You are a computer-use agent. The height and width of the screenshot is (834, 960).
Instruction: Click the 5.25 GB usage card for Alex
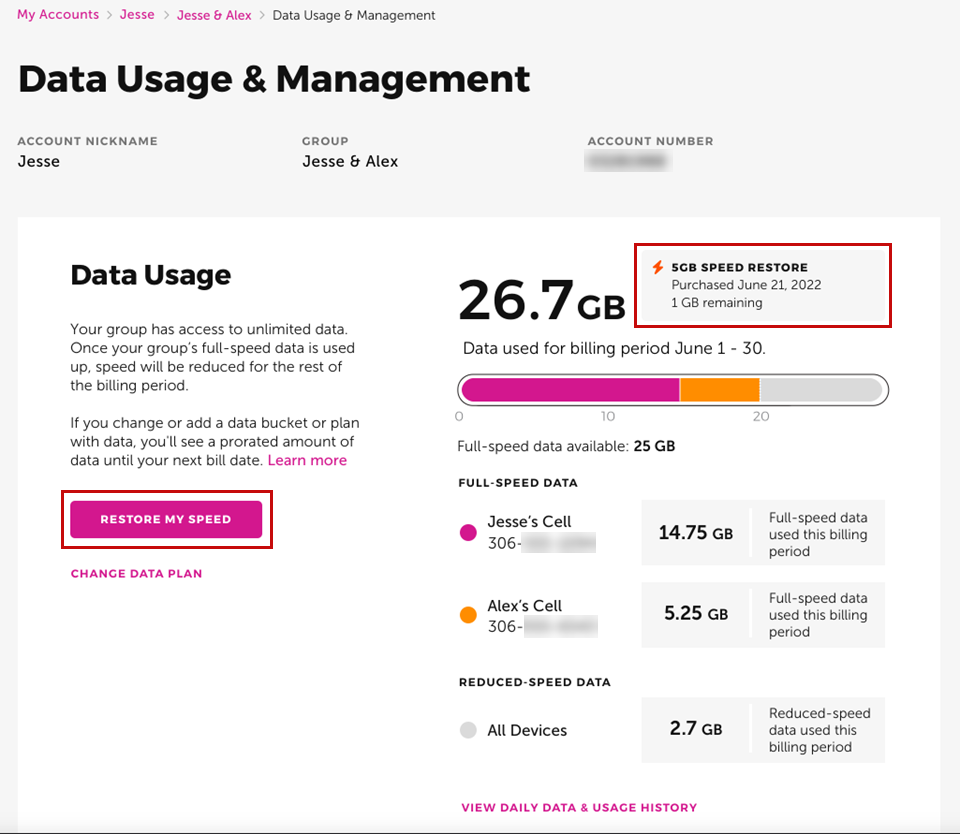(763, 615)
